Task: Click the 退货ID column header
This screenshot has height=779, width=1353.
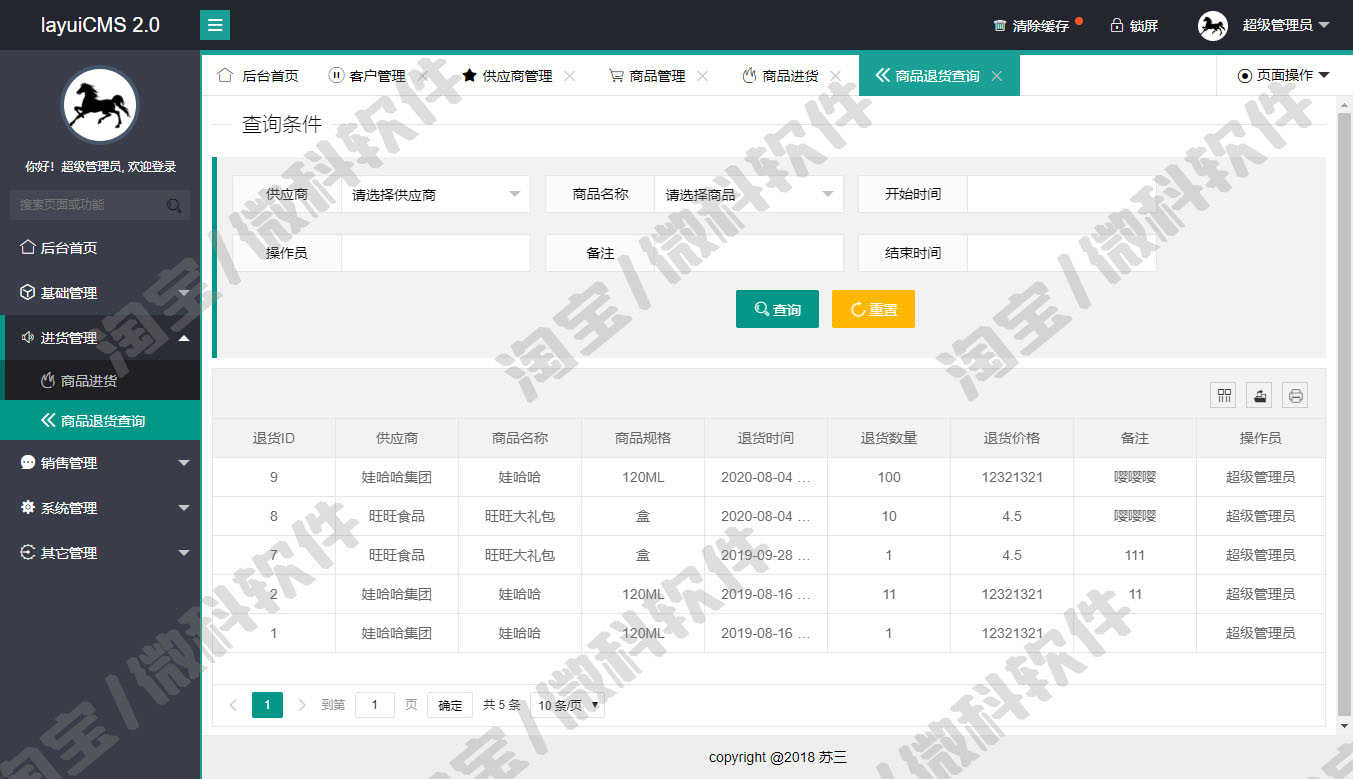Action: pos(273,438)
